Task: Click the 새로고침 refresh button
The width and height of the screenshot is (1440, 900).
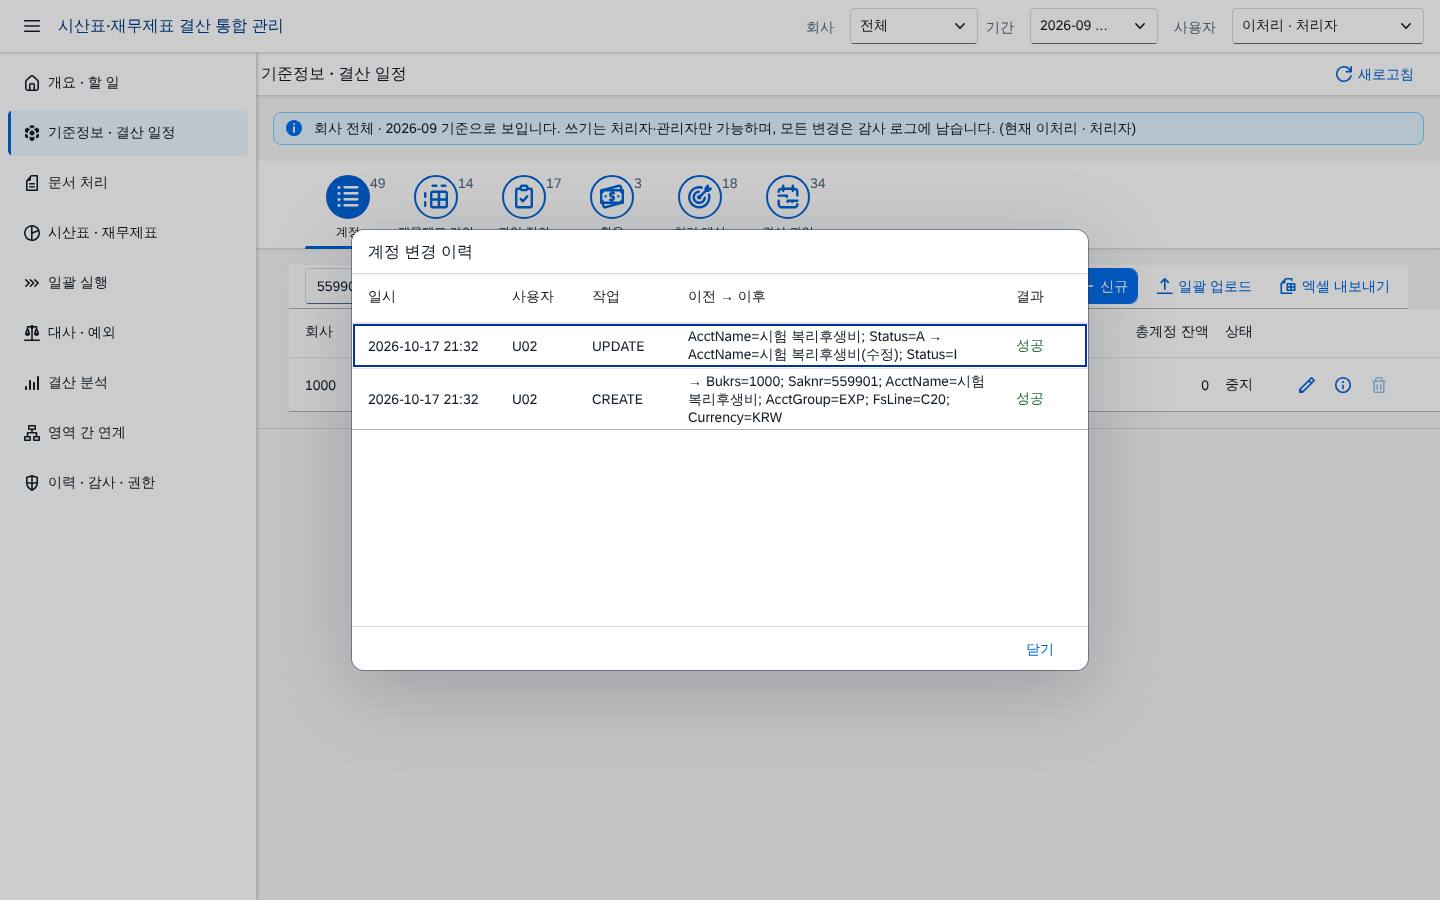Action: point(1375,74)
